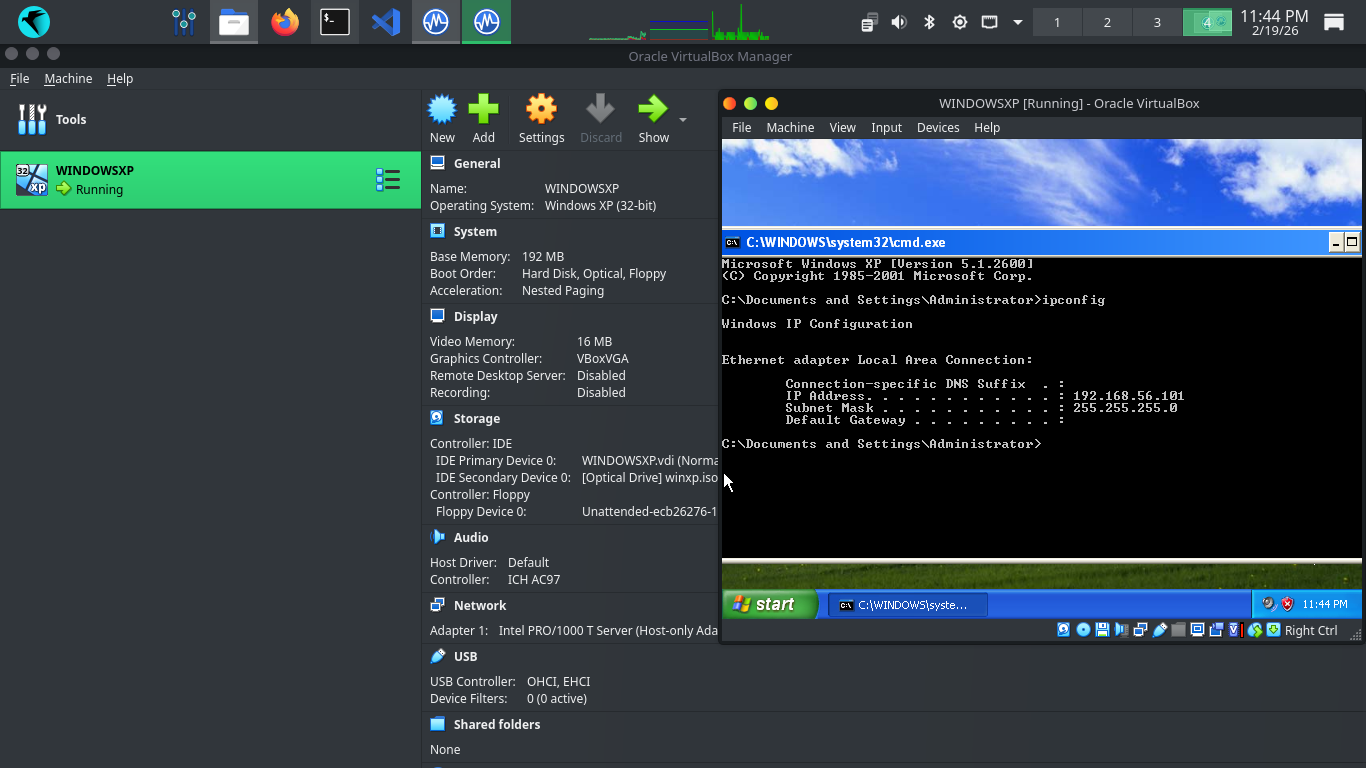
Task: Click the Show VM arrow icon
Action: click(x=653, y=110)
